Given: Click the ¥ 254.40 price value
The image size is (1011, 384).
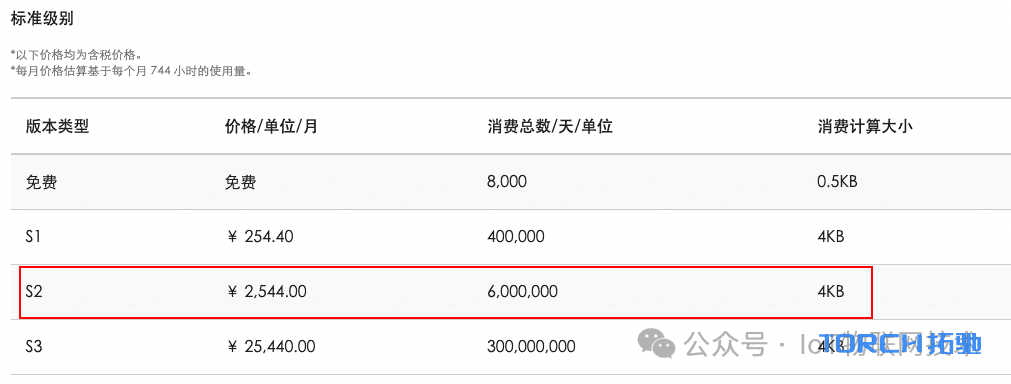Looking at the screenshot, I should tap(261, 237).
